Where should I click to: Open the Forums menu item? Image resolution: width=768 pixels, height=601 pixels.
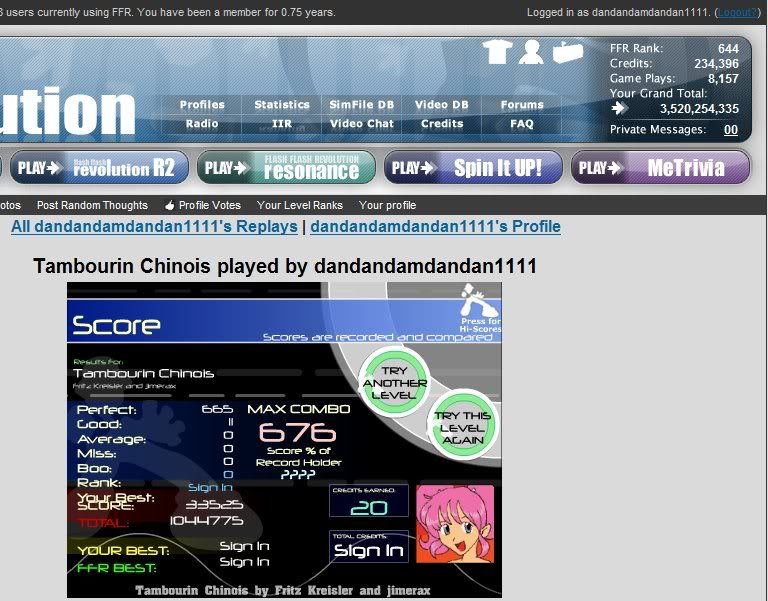(522, 105)
